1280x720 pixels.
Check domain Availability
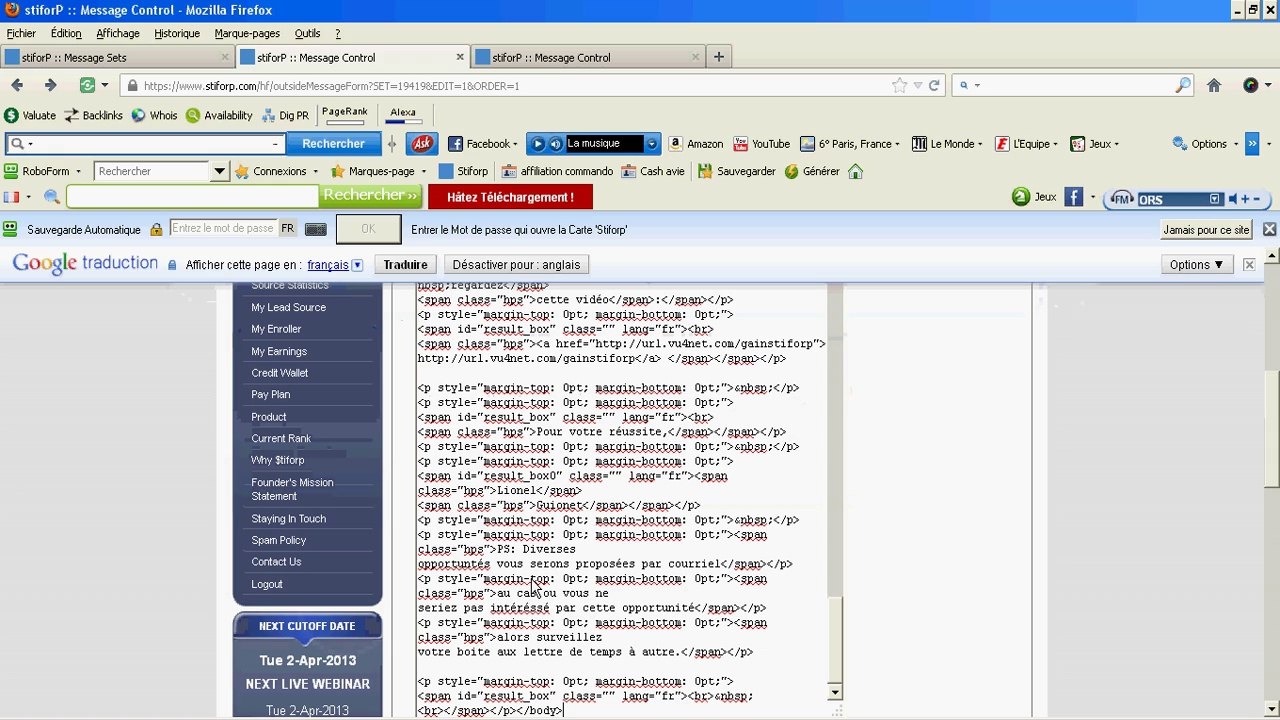[x=219, y=116]
